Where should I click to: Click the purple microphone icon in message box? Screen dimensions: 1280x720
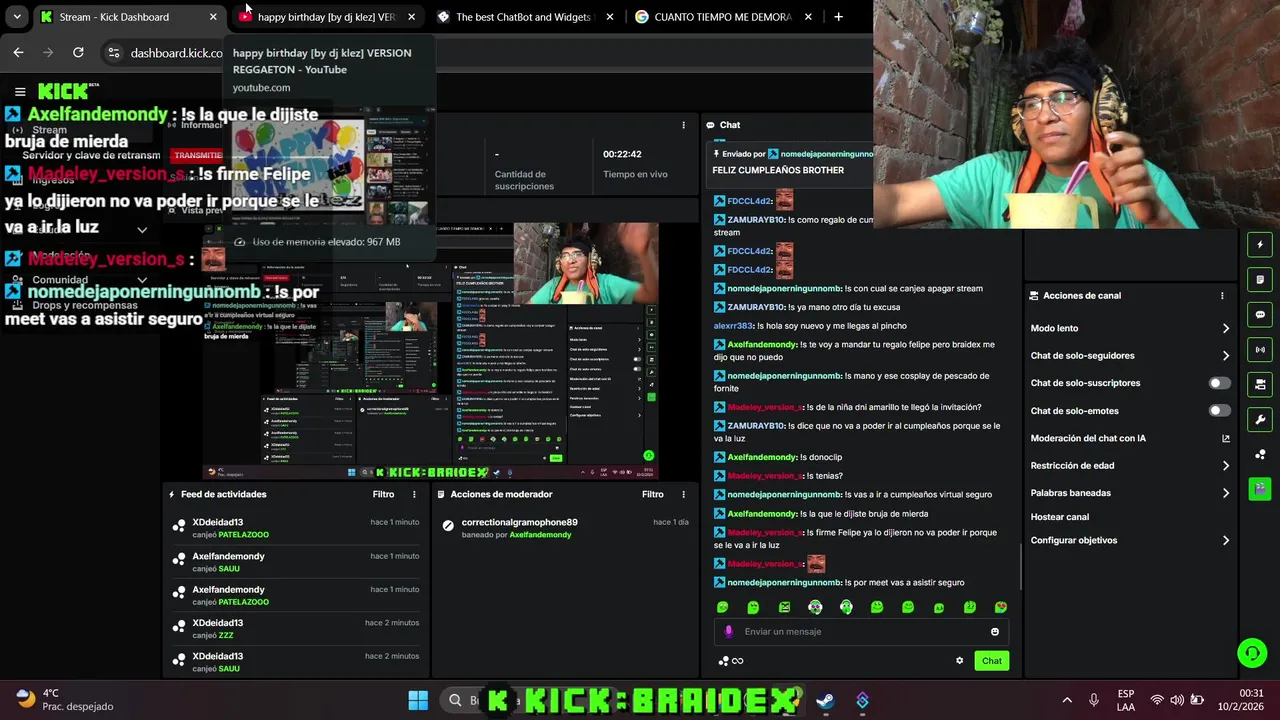click(728, 632)
